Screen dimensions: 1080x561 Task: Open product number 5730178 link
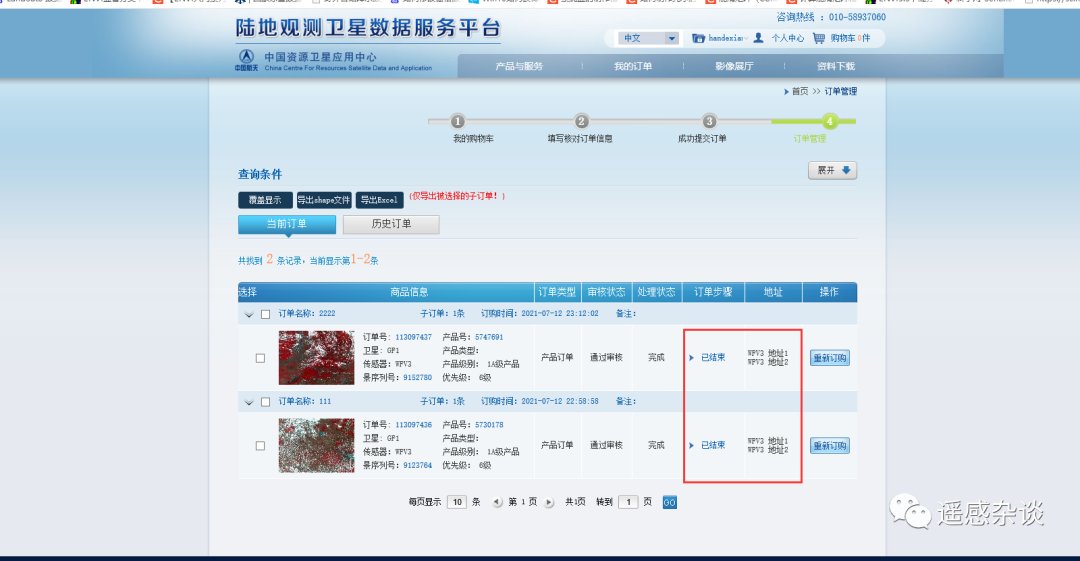coord(489,425)
